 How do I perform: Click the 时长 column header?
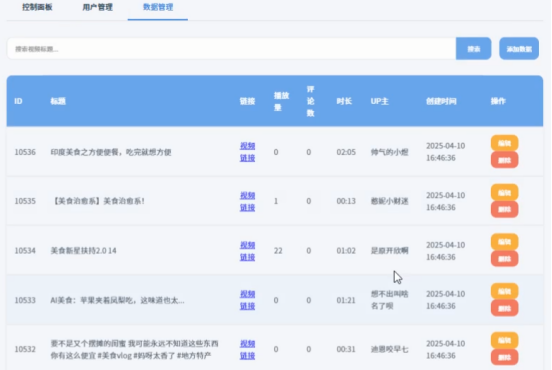click(x=344, y=101)
